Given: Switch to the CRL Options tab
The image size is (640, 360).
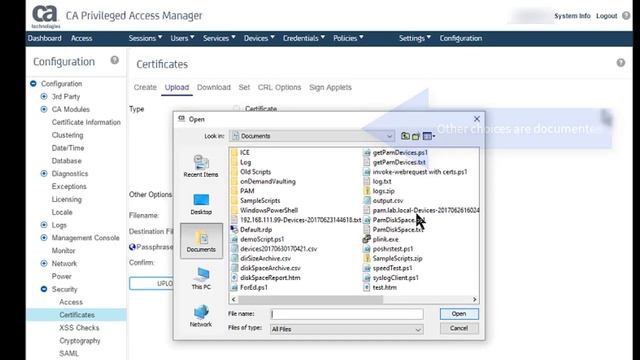Looking at the screenshot, I should pyautogui.click(x=279, y=87).
